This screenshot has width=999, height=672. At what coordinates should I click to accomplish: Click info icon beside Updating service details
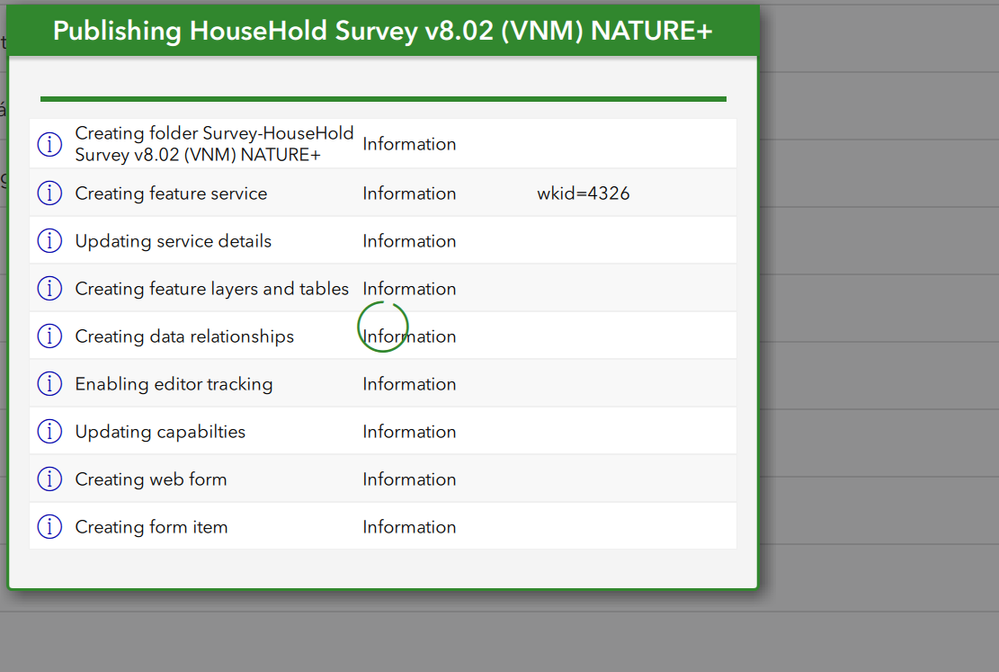(50, 241)
